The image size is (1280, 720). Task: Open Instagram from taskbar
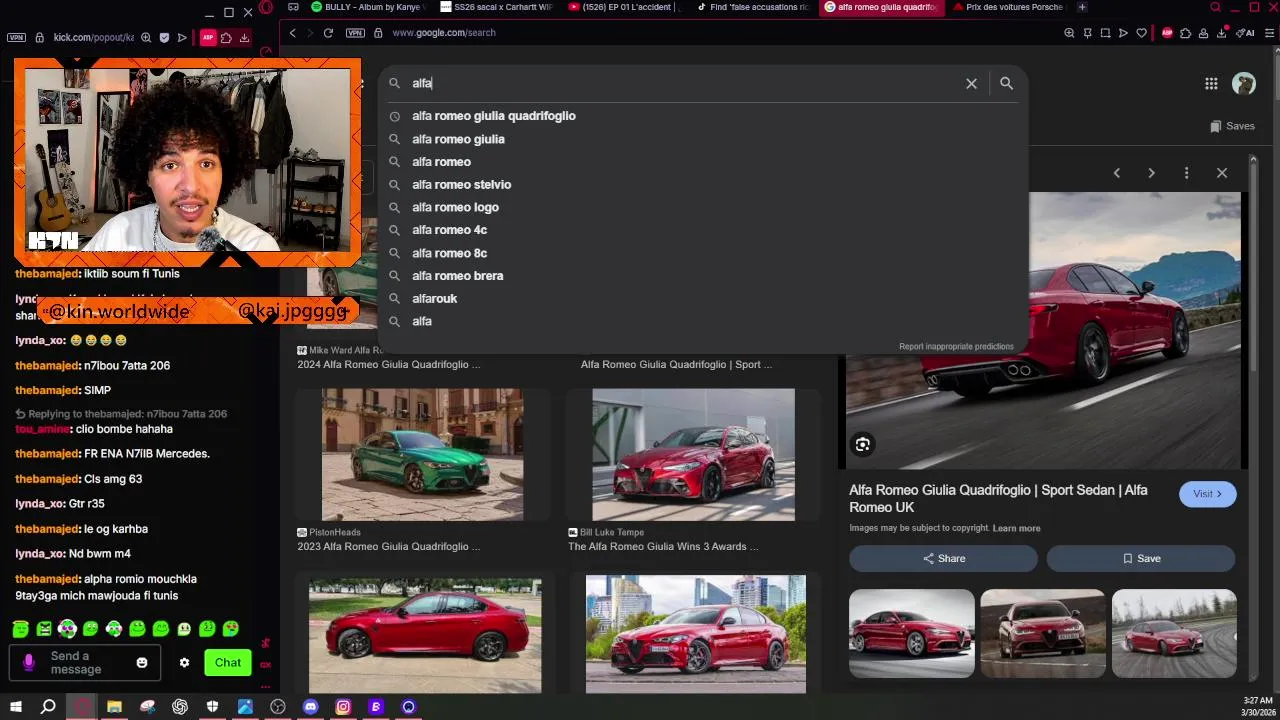coord(343,707)
